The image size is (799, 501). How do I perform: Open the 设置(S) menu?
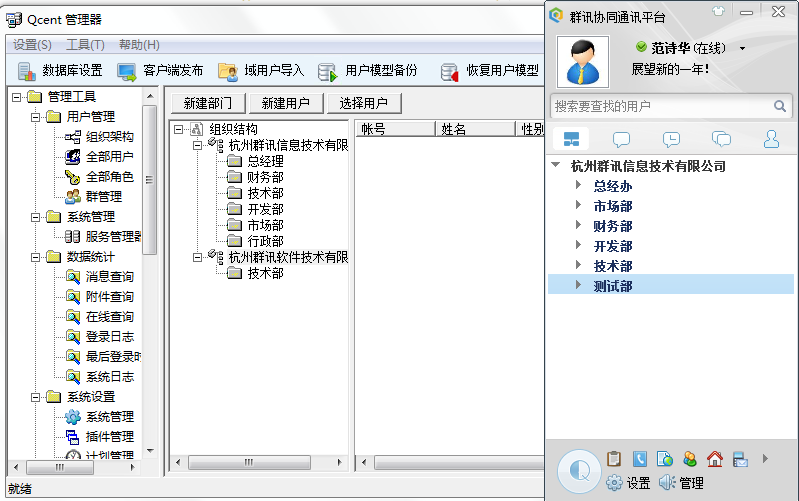click(32, 45)
